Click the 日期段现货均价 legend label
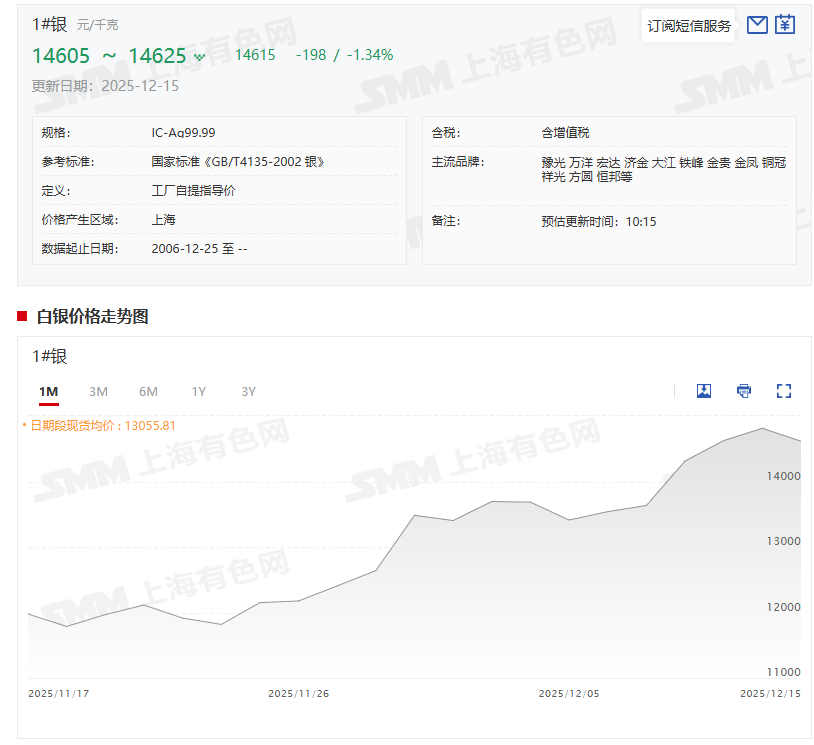 (102, 425)
